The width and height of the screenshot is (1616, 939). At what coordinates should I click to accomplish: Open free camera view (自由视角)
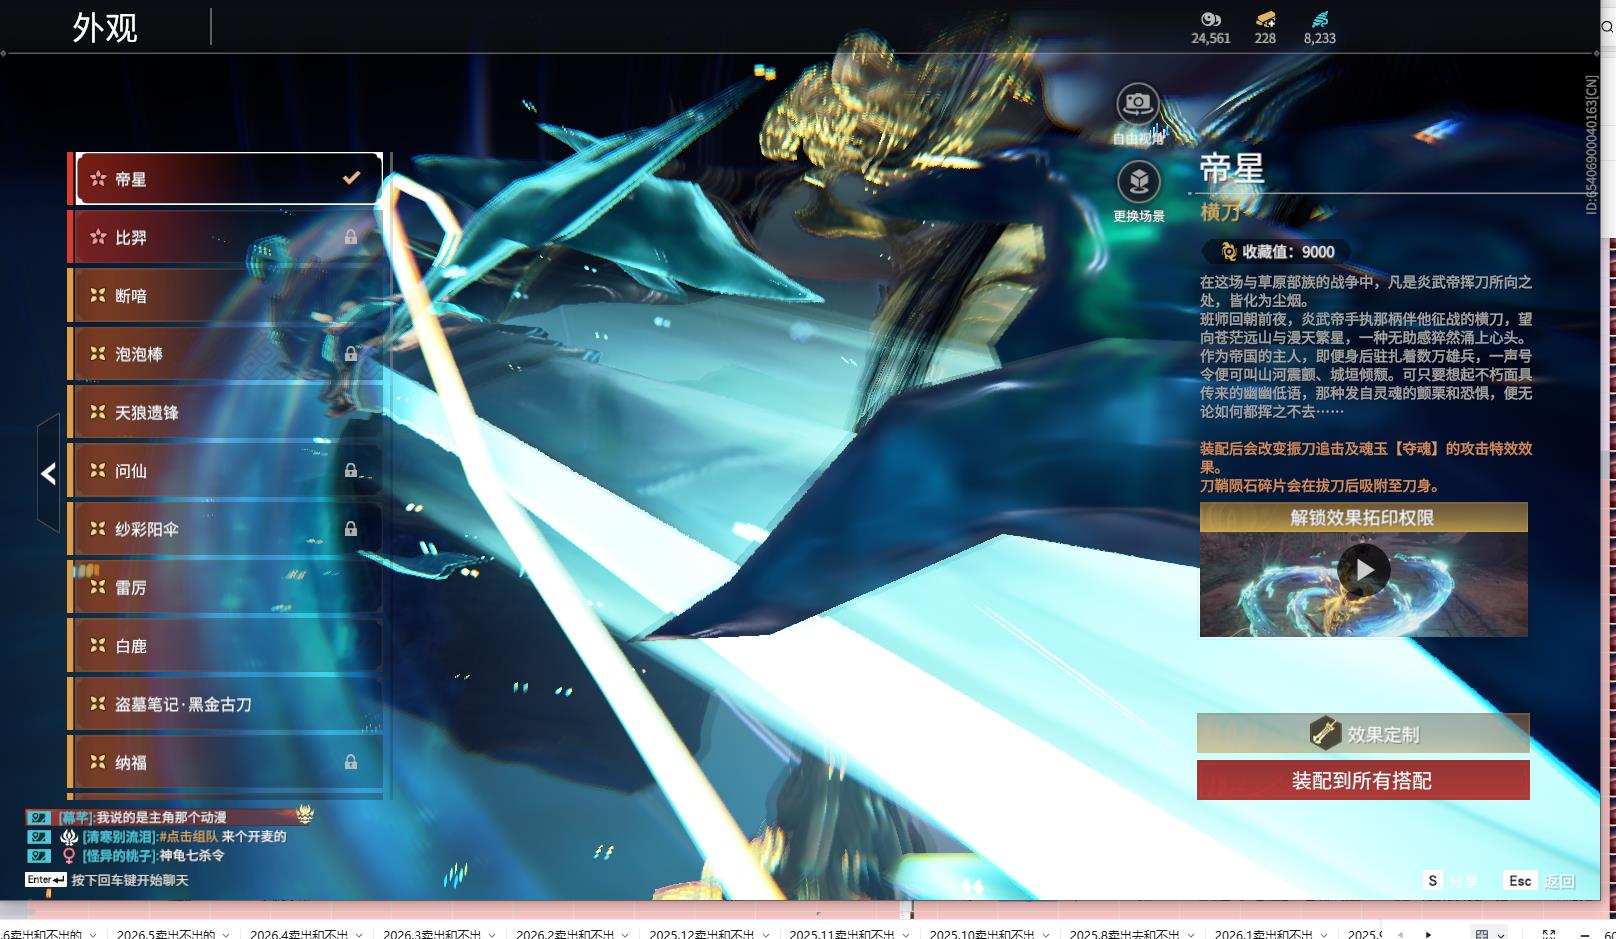(x=1138, y=104)
